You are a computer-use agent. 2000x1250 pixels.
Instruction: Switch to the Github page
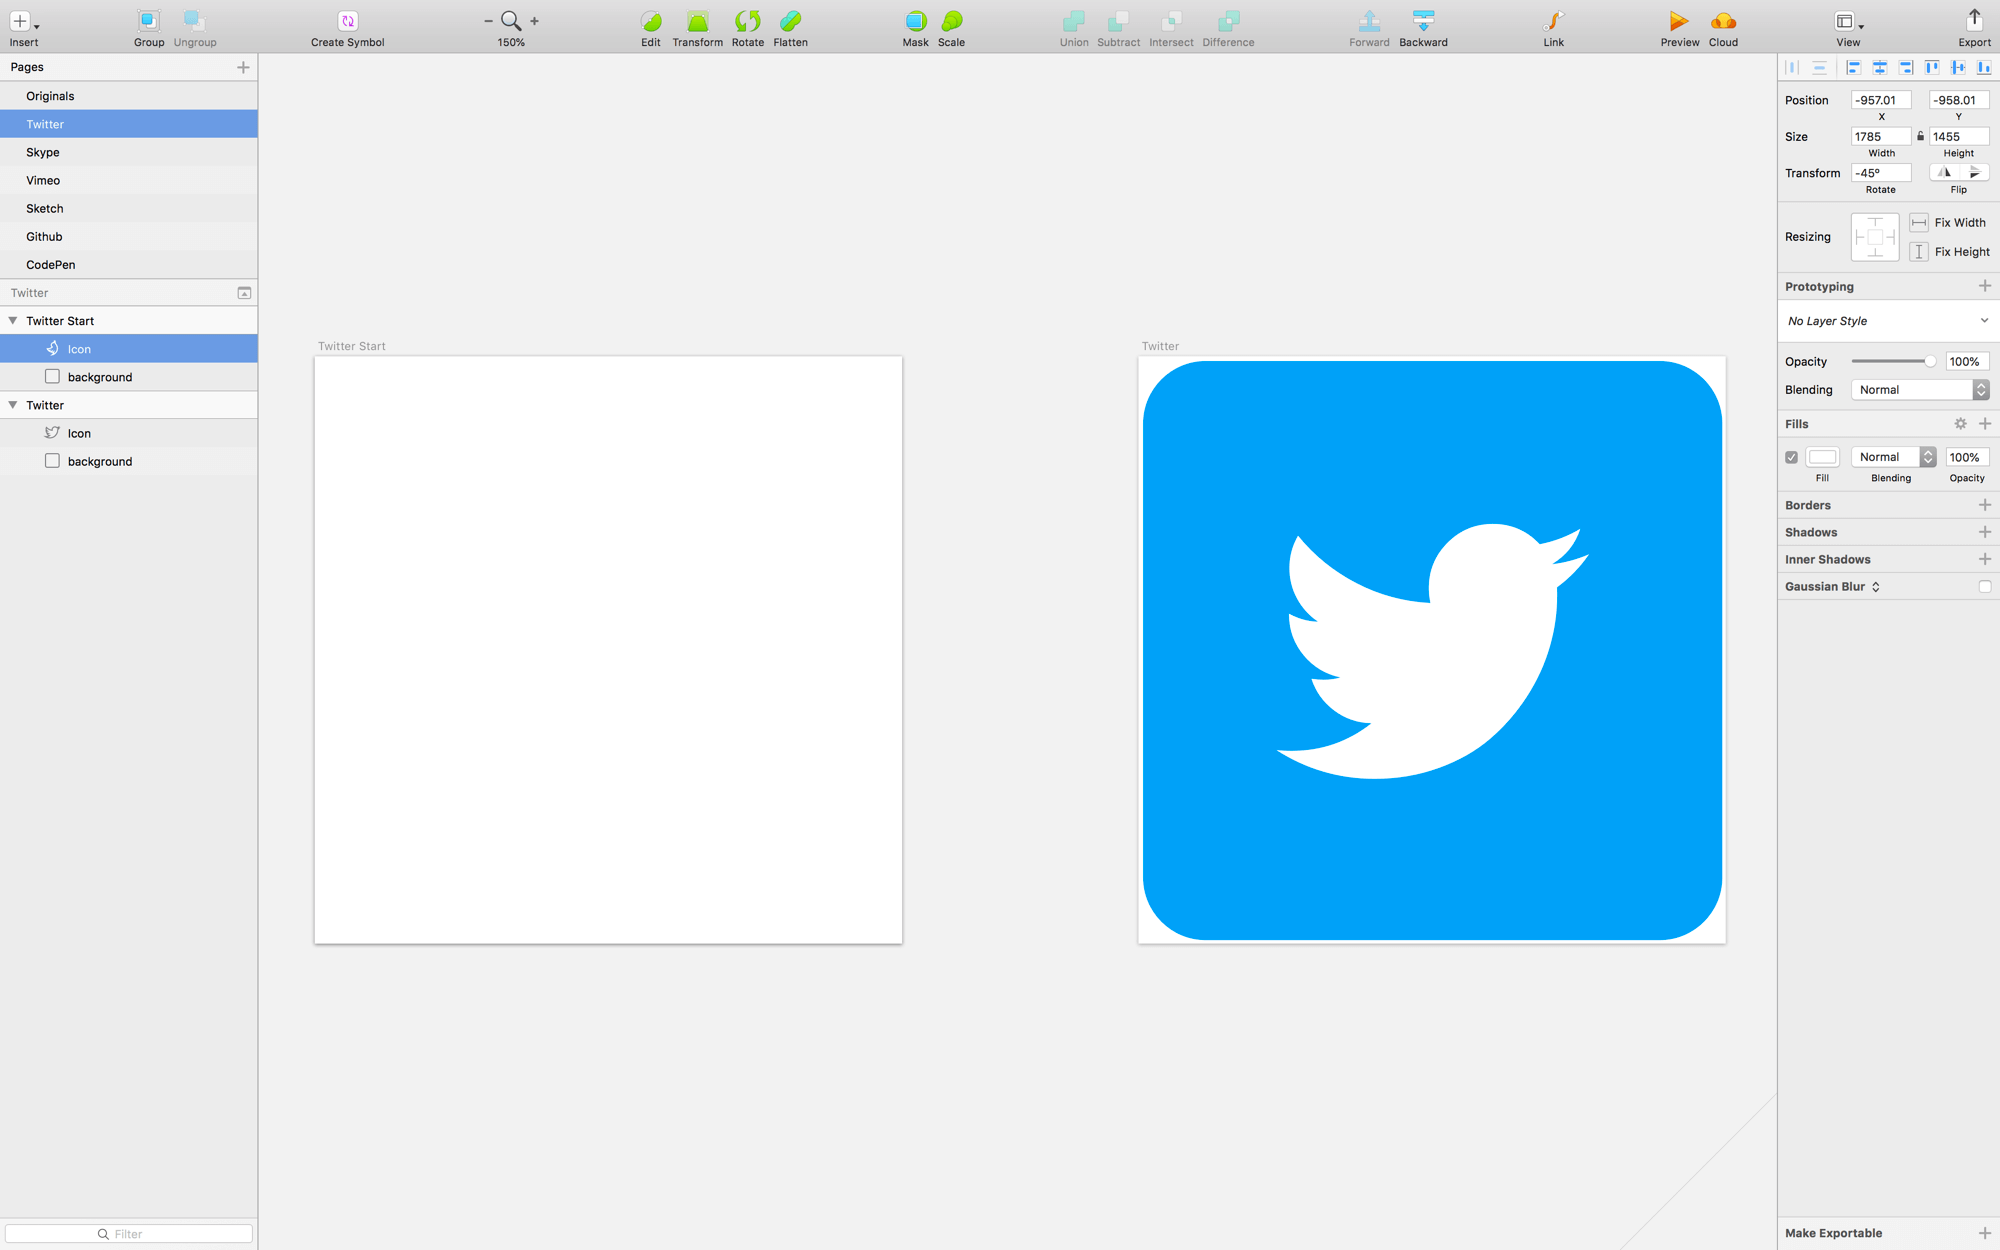click(x=128, y=236)
